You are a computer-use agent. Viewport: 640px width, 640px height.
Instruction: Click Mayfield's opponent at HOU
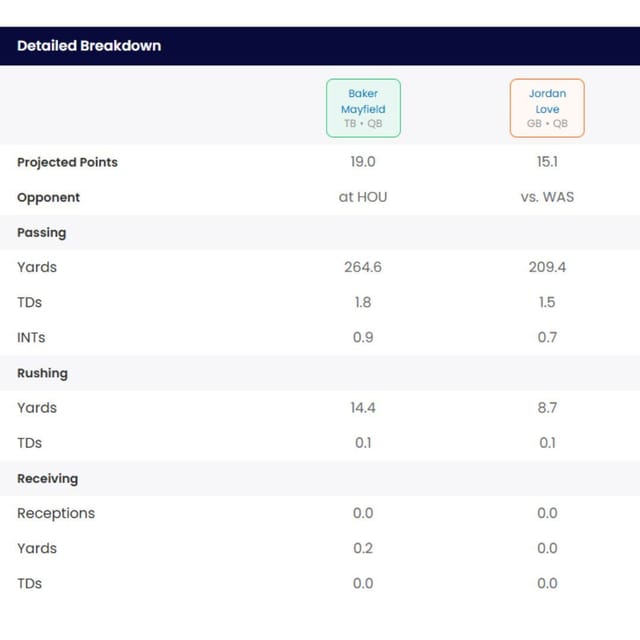[x=363, y=197]
